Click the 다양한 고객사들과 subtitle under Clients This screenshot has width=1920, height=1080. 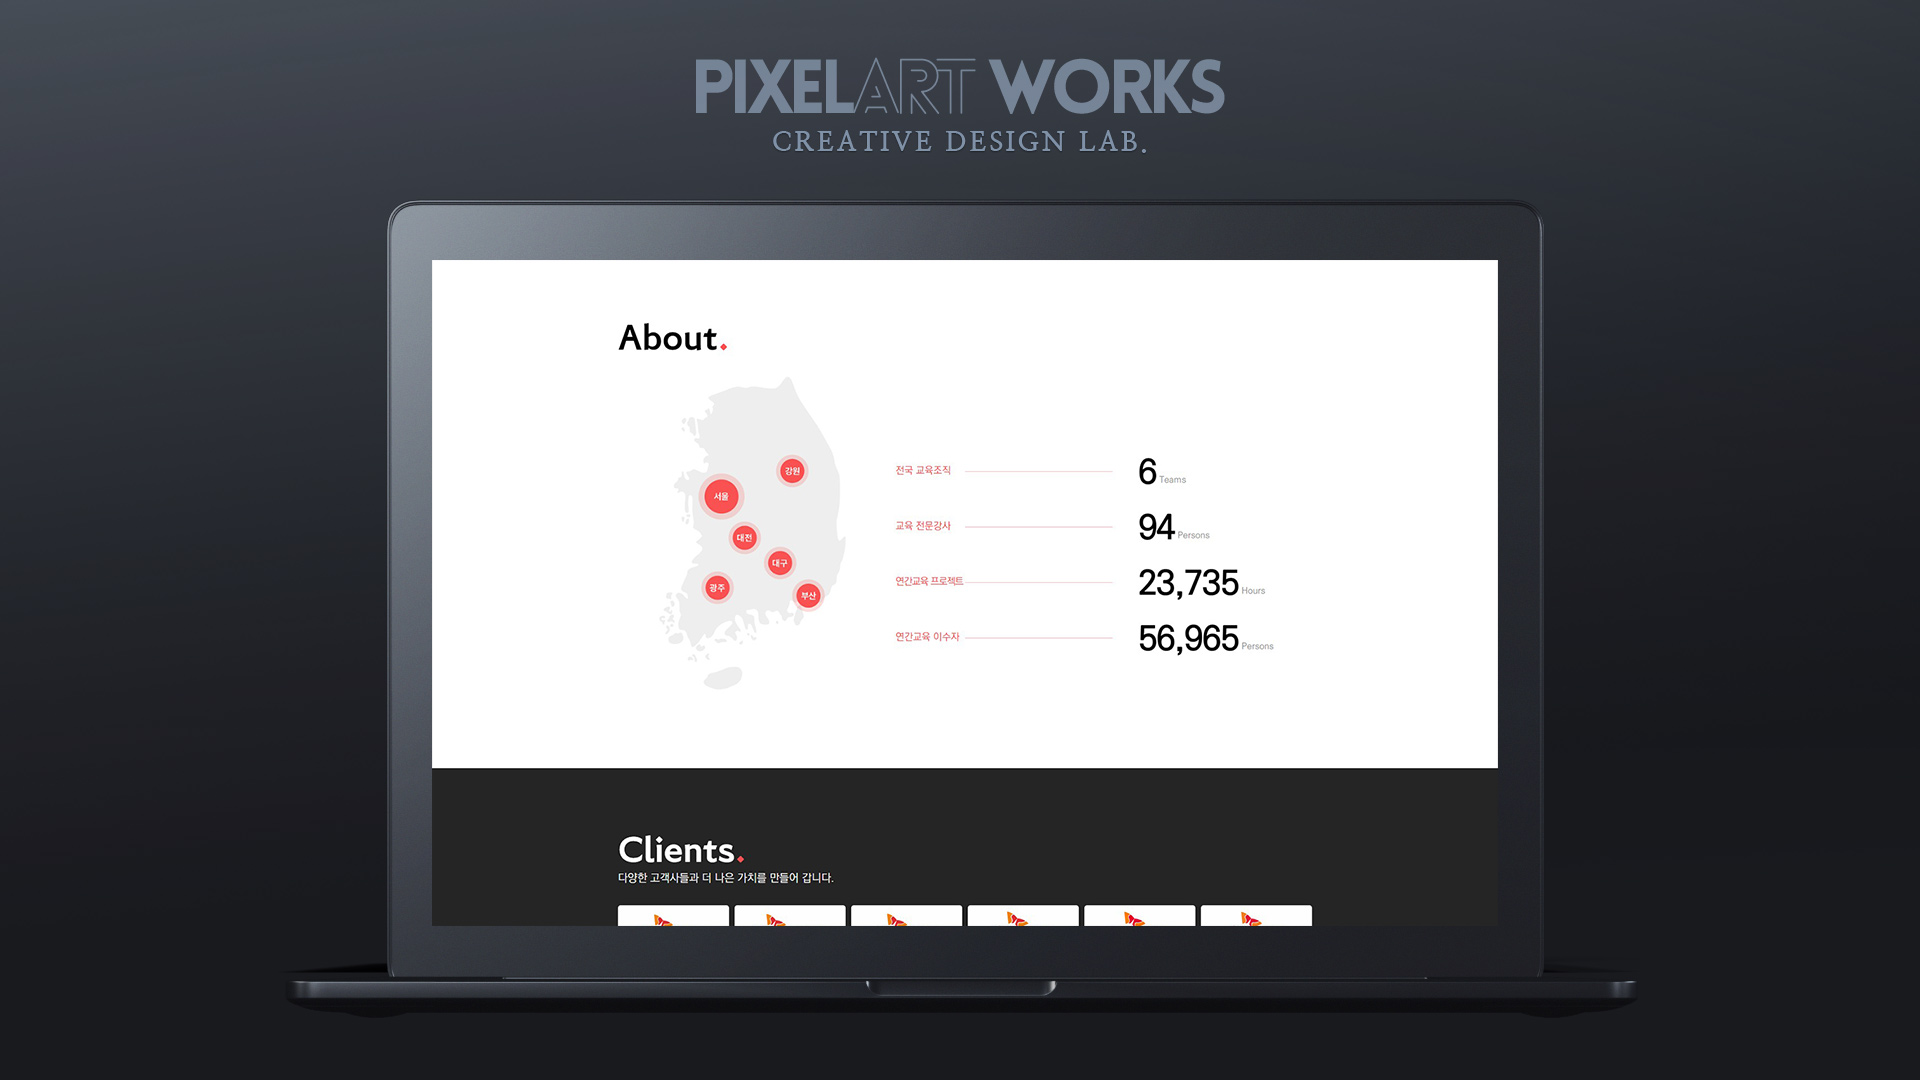[726, 878]
